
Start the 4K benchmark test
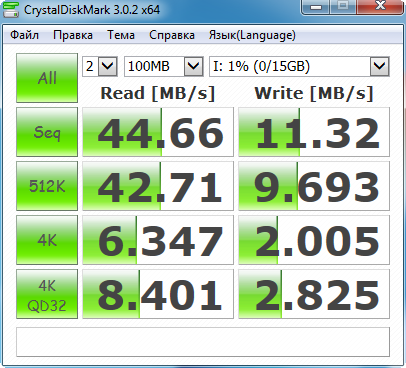coord(47,240)
